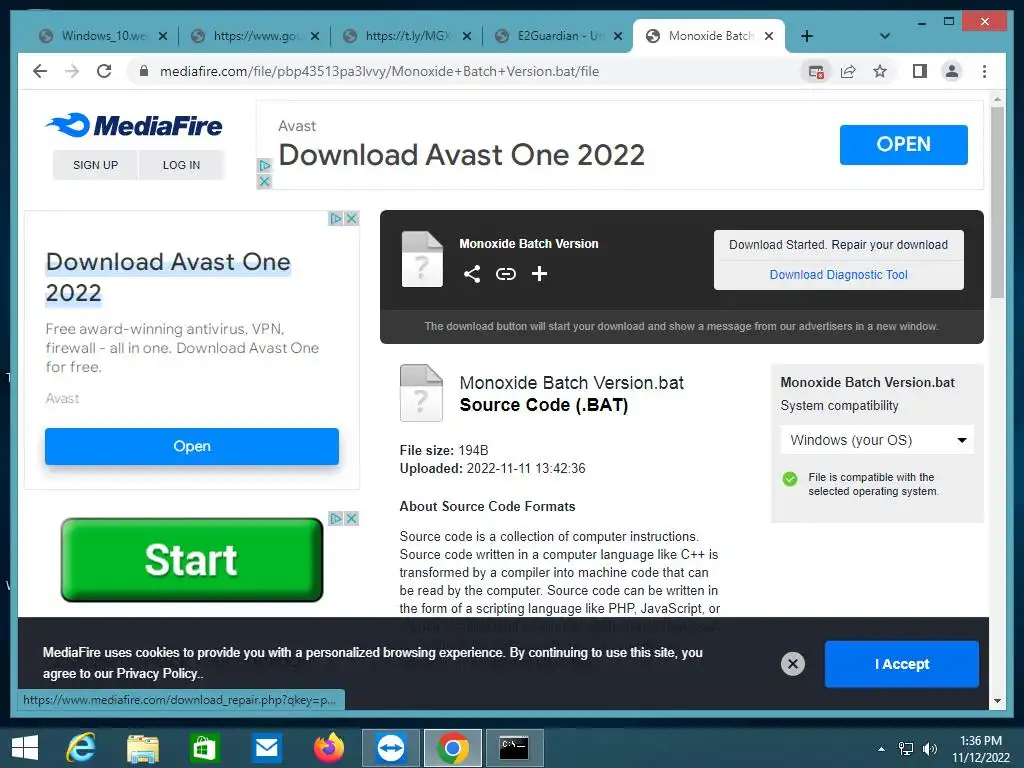Viewport: 1024px width, 768px height.
Task: Switch to TeamViewer in taskbar
Action: (x=391, y=748)
